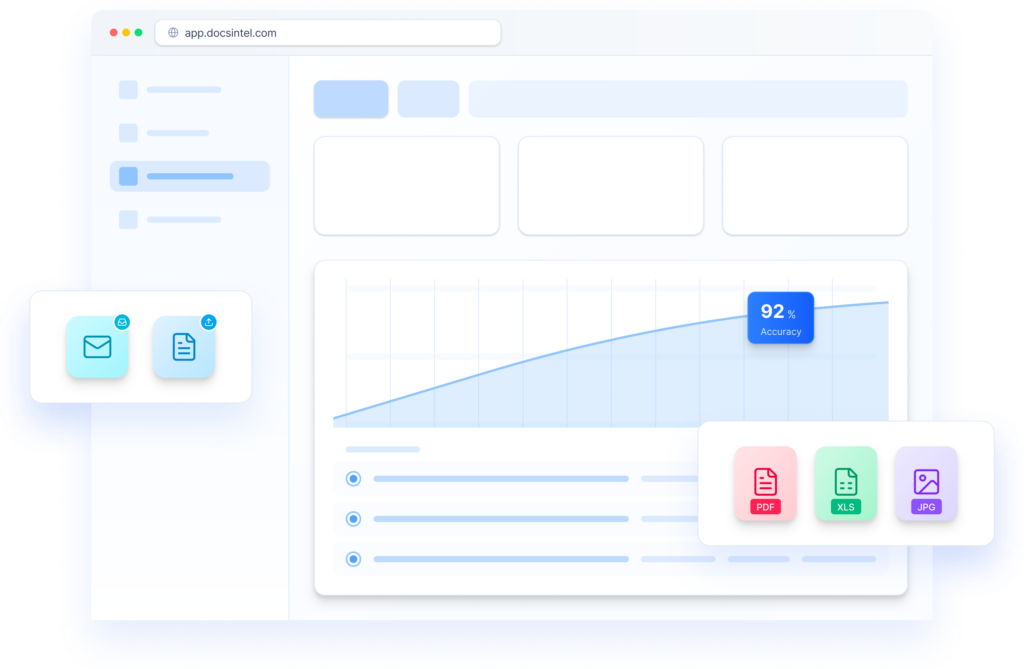1024x669 pixels.
Task: Click the document upload icon tile
Action: click(184, 347)
